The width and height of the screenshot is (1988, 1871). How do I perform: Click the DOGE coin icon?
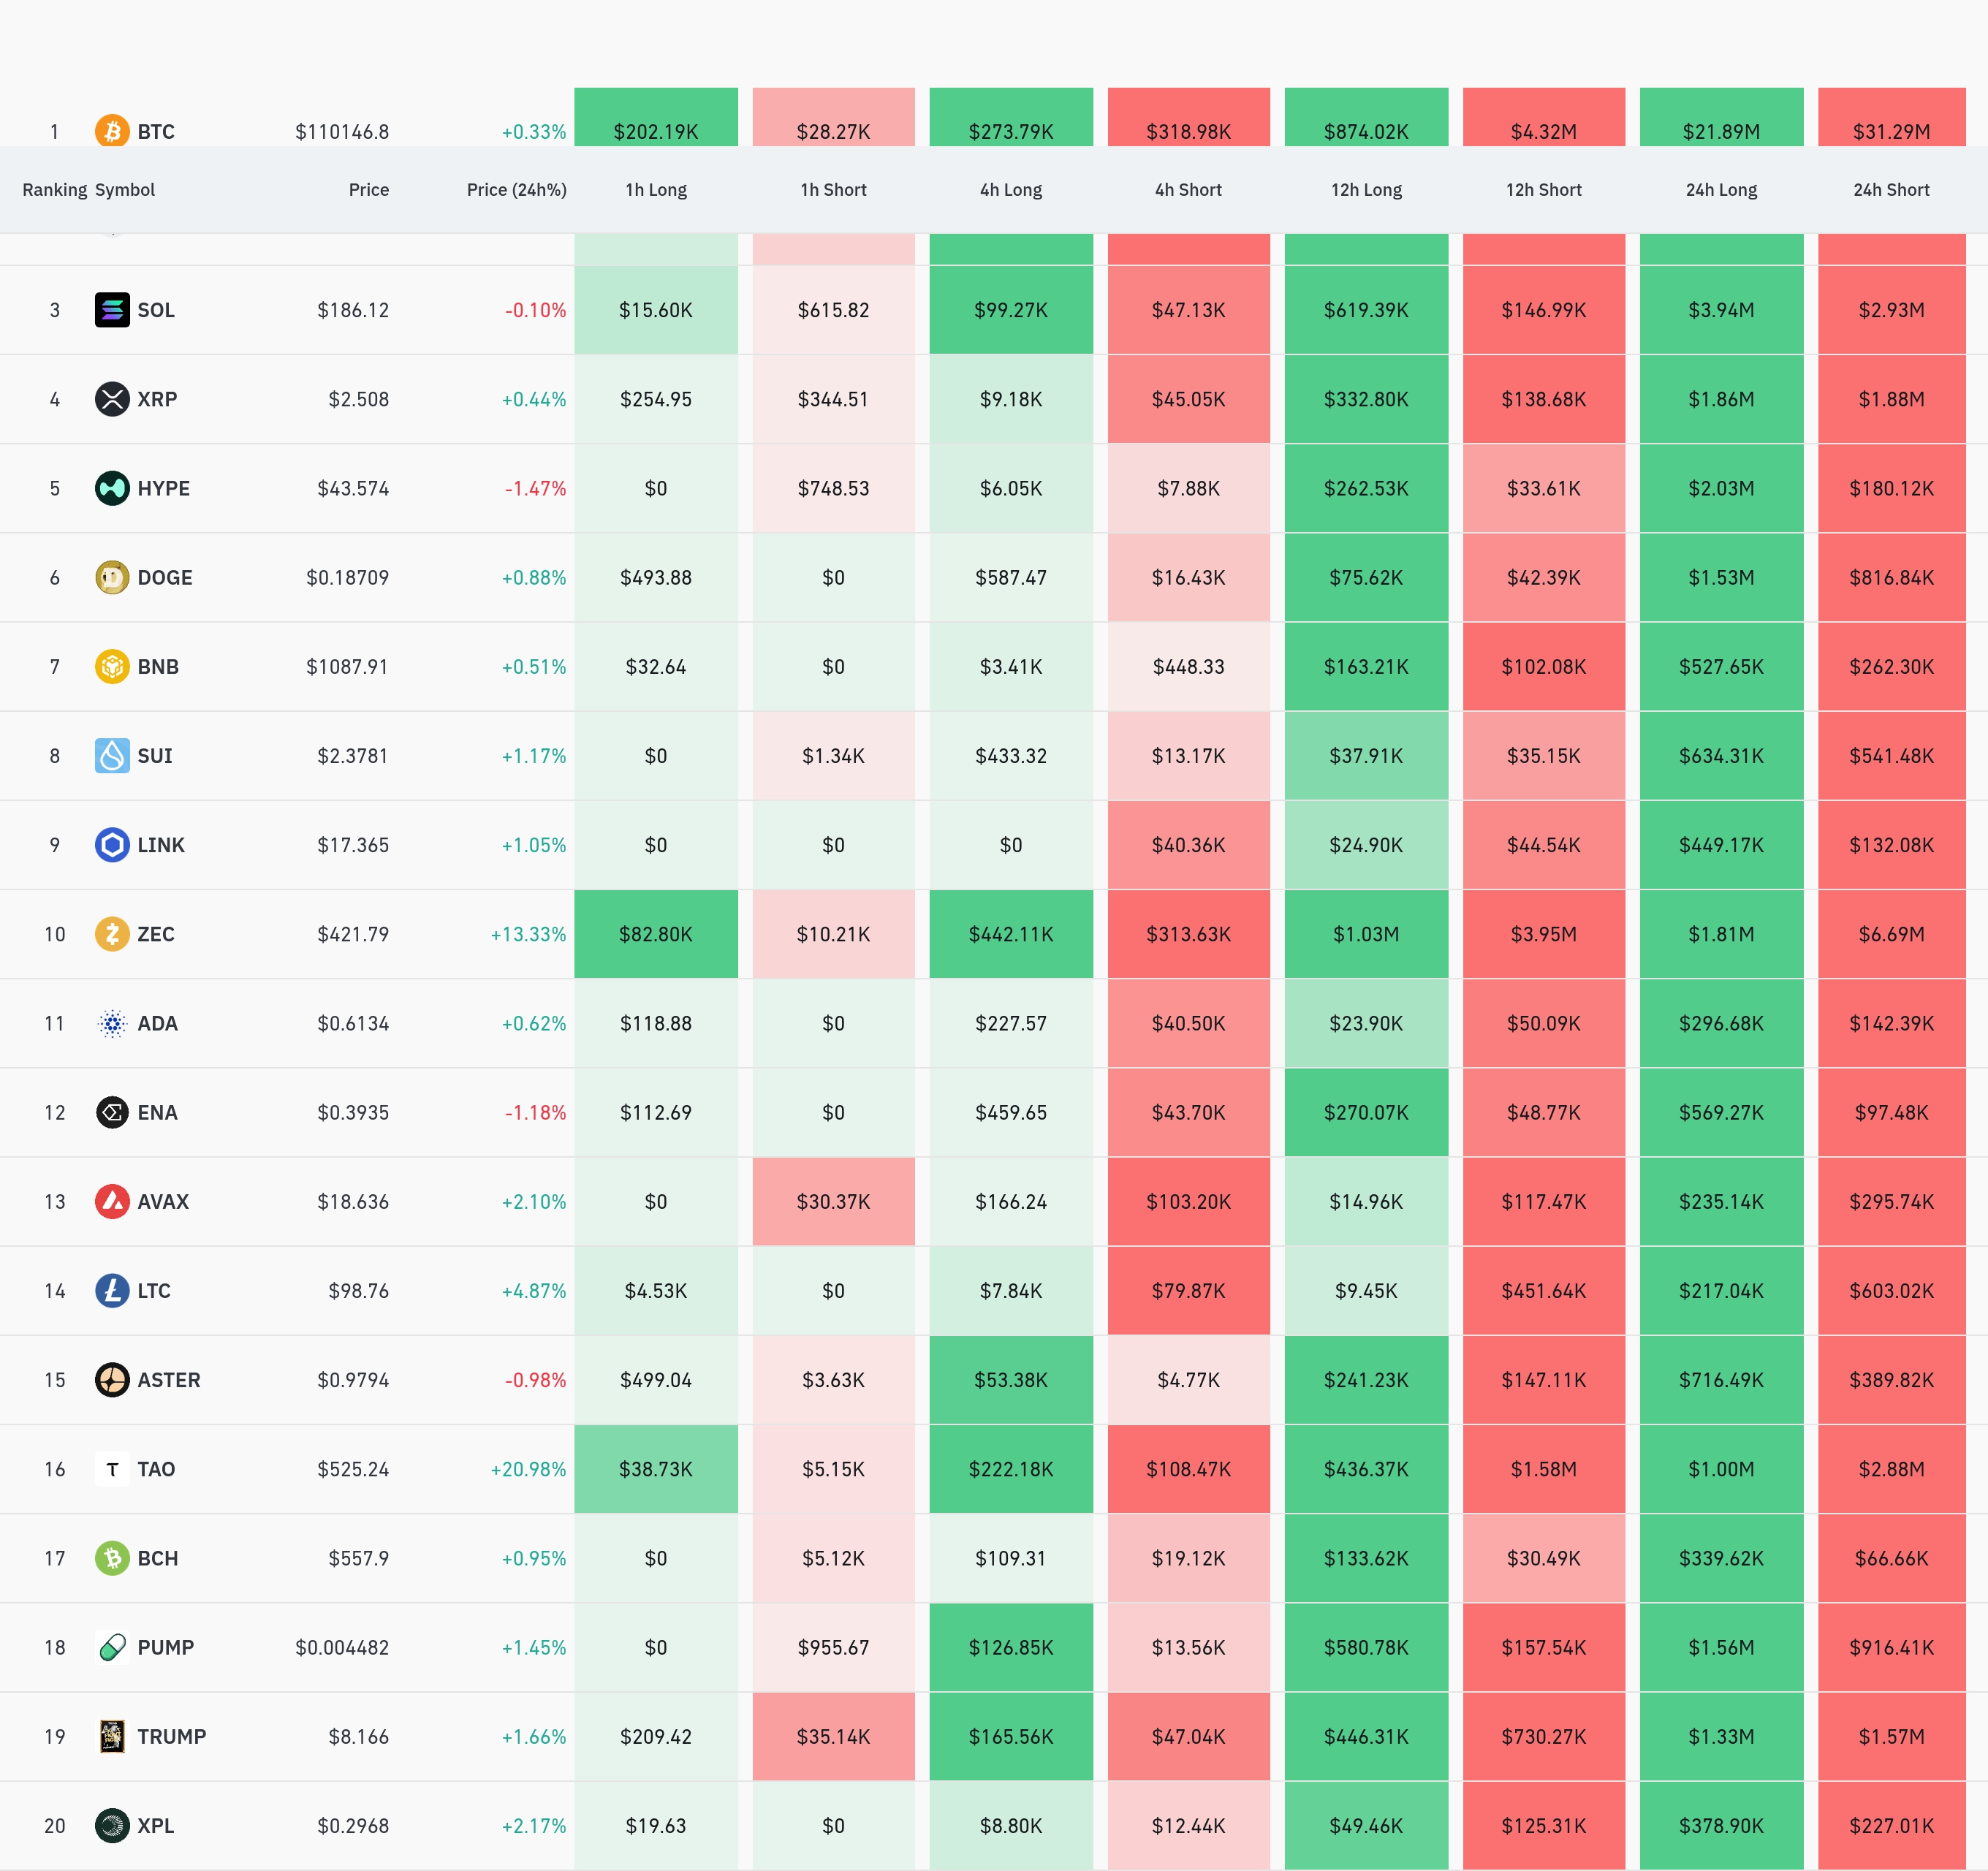pyautogui.click(x=112, y=577)
